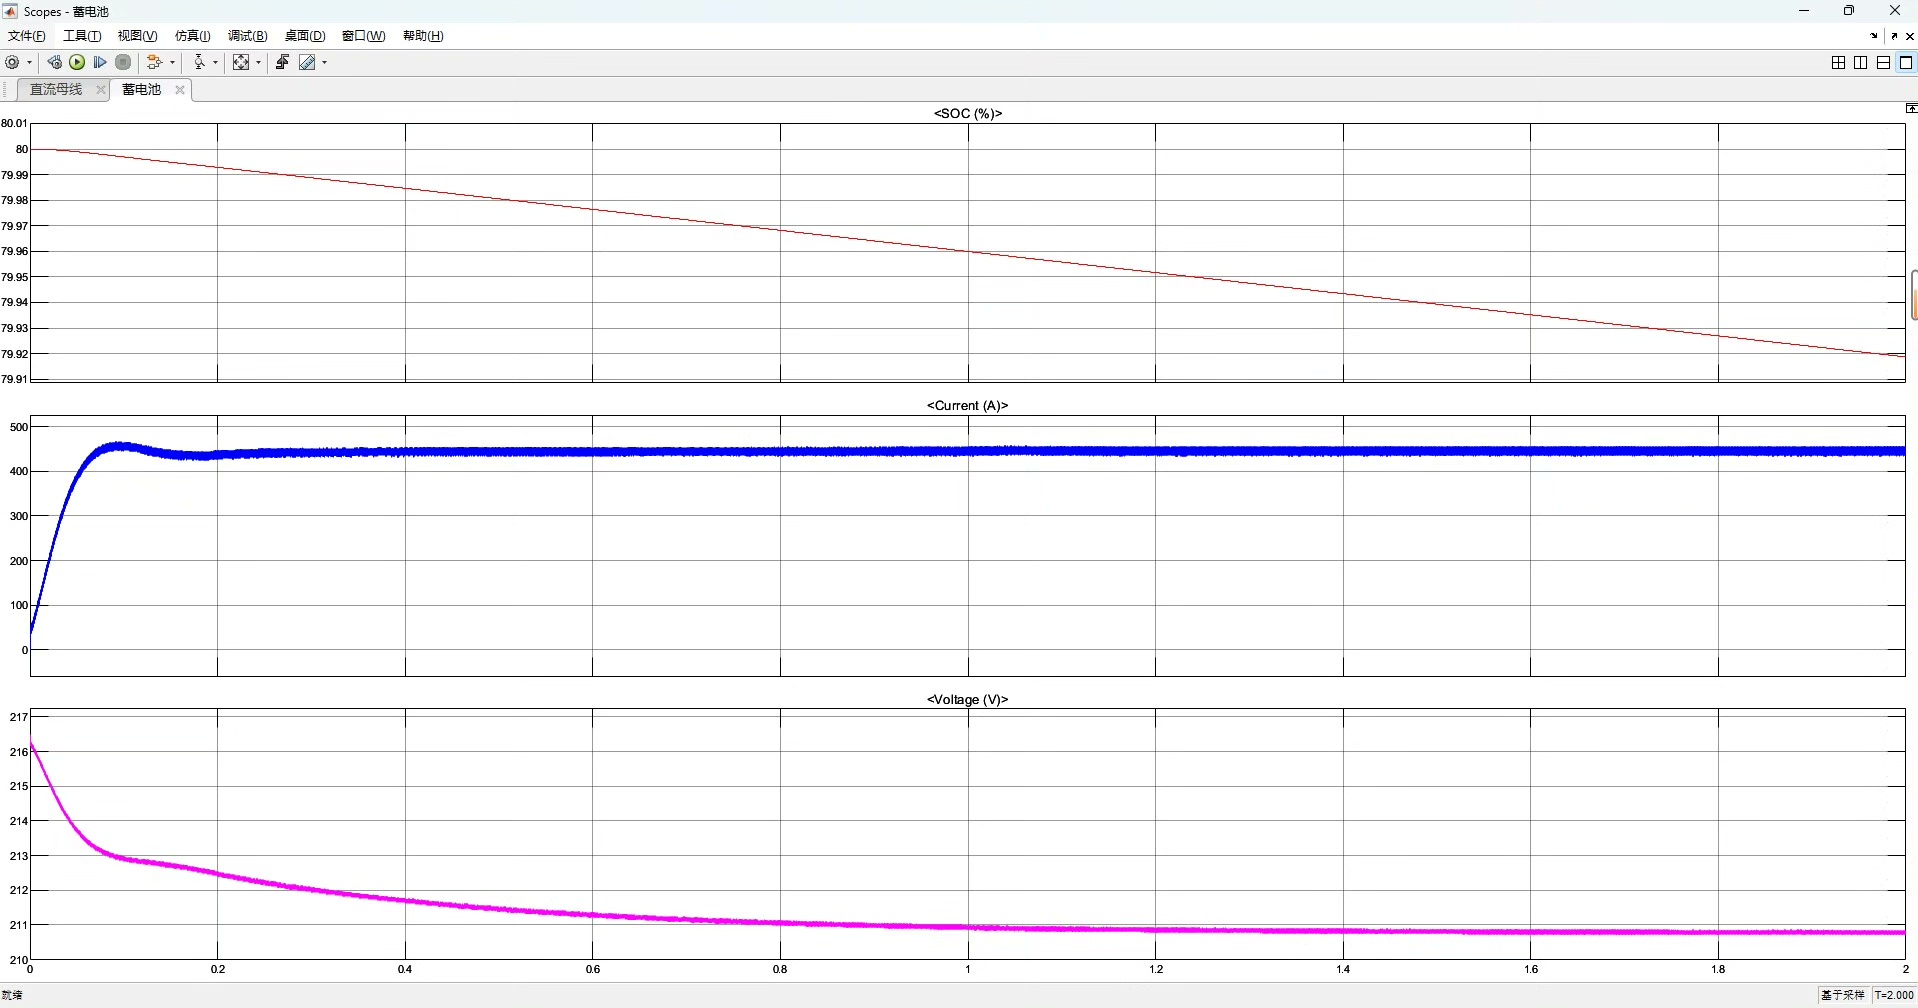
Task: Open the scope configuration gear icon
Action: (12, 62)
